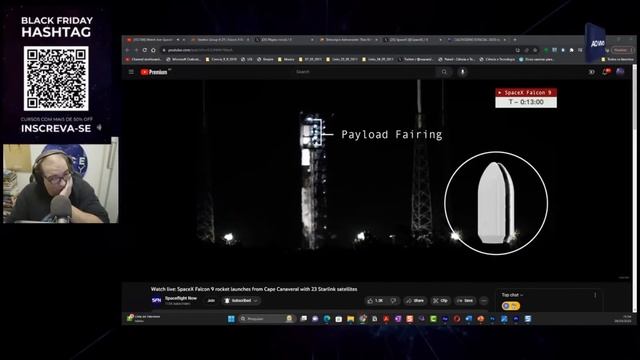
Task: Click the webcam feed of the streamer
Action: point(60,183)
